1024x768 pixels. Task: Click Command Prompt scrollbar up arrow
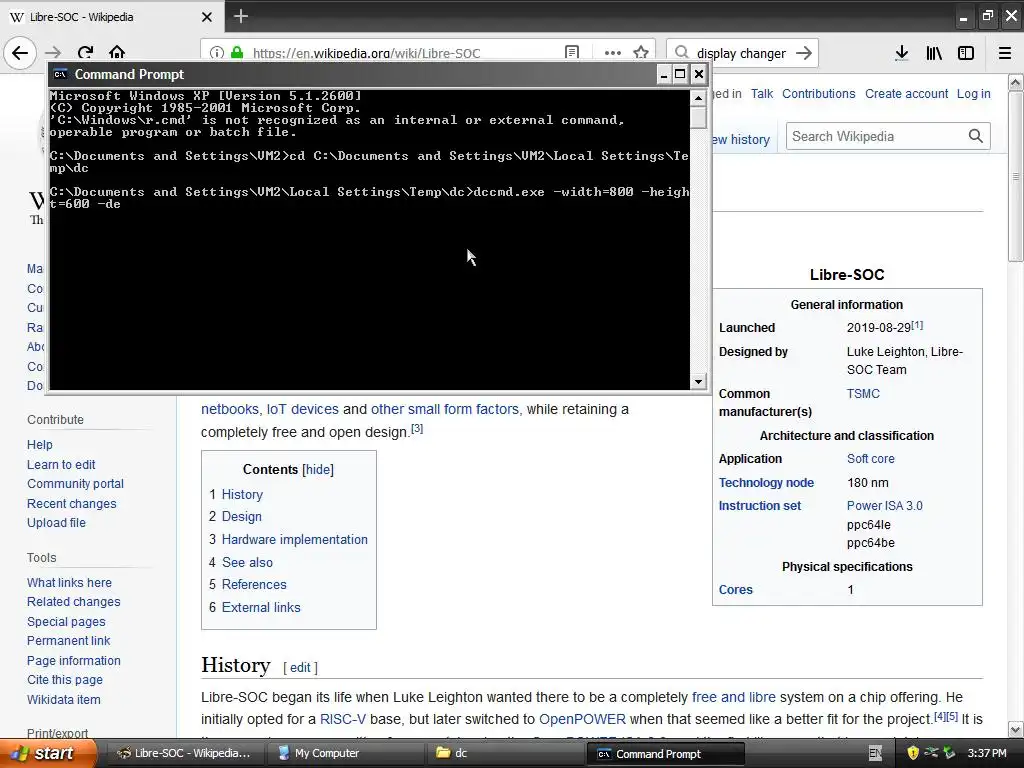(x=698, y=98)
